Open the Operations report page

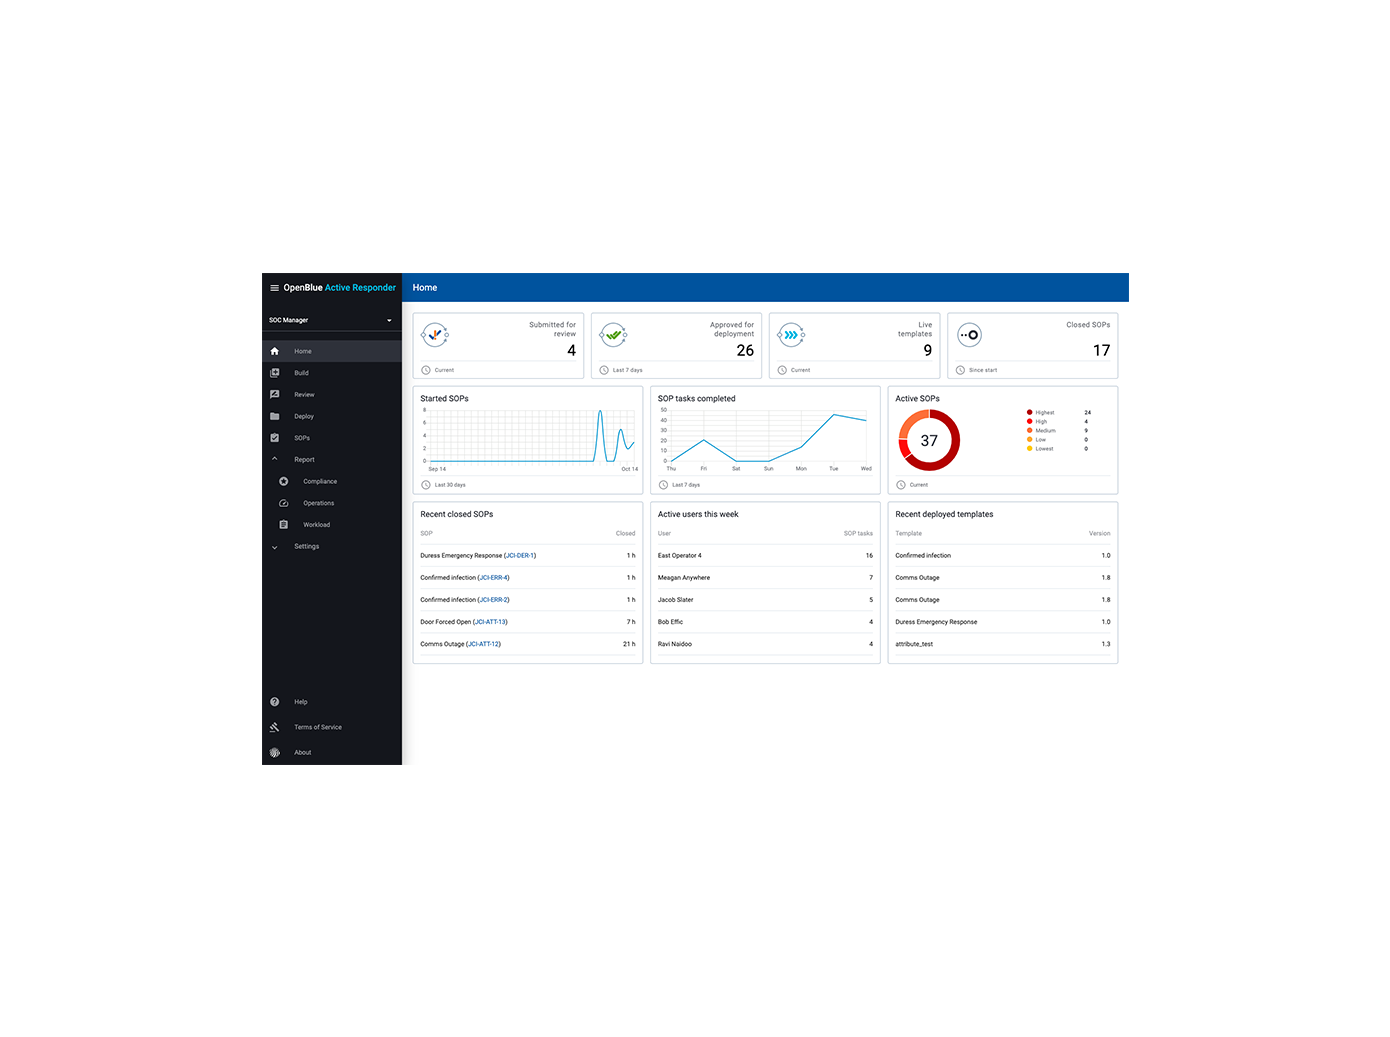click(318, 503)
